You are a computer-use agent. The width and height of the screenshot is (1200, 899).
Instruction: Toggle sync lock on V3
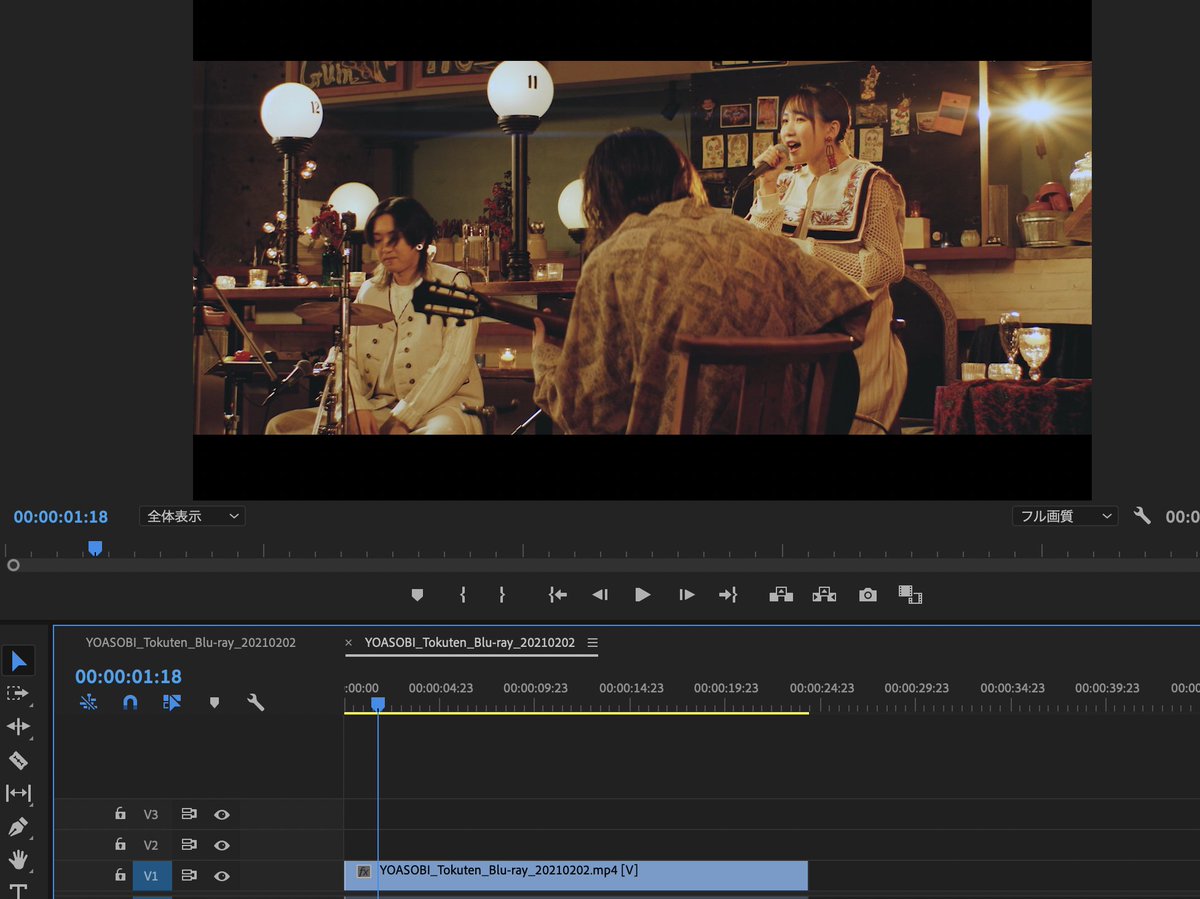coord(188,814)
